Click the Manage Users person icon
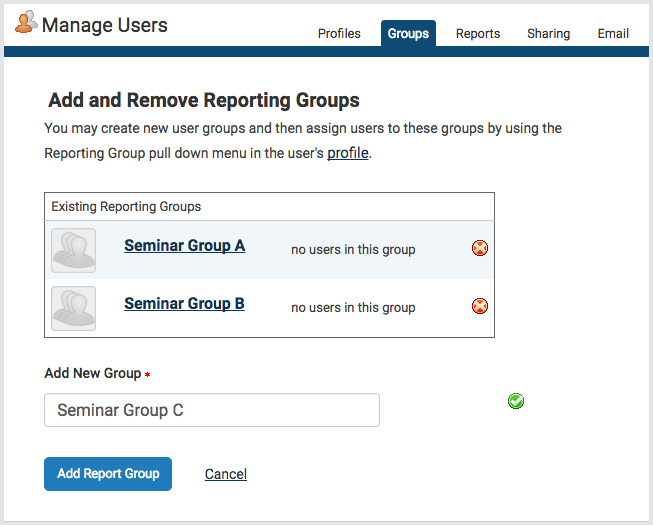653x525 pixels. (x=26, y=22)
